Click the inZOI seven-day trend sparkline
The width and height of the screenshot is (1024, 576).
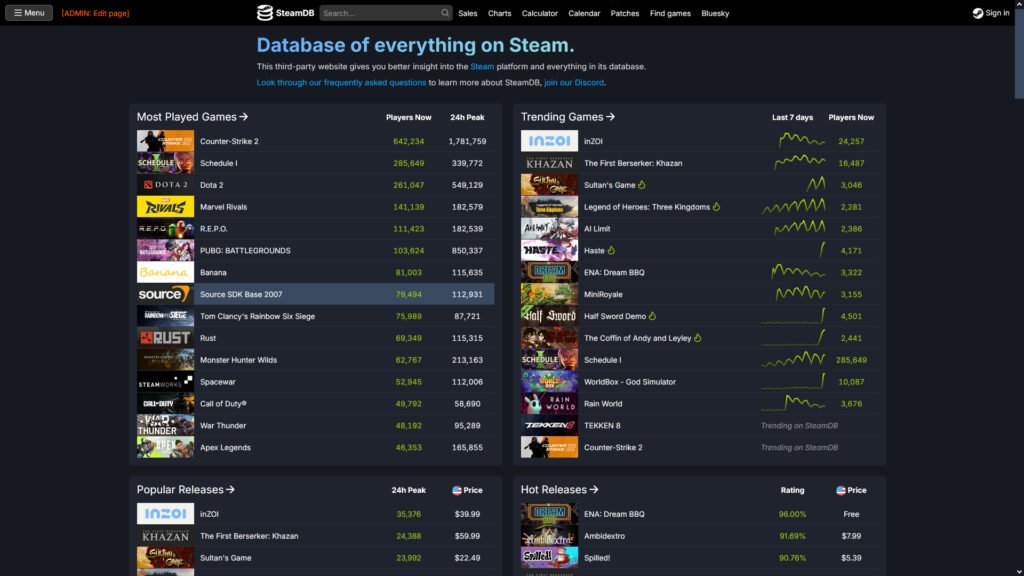tap(801, 140)
